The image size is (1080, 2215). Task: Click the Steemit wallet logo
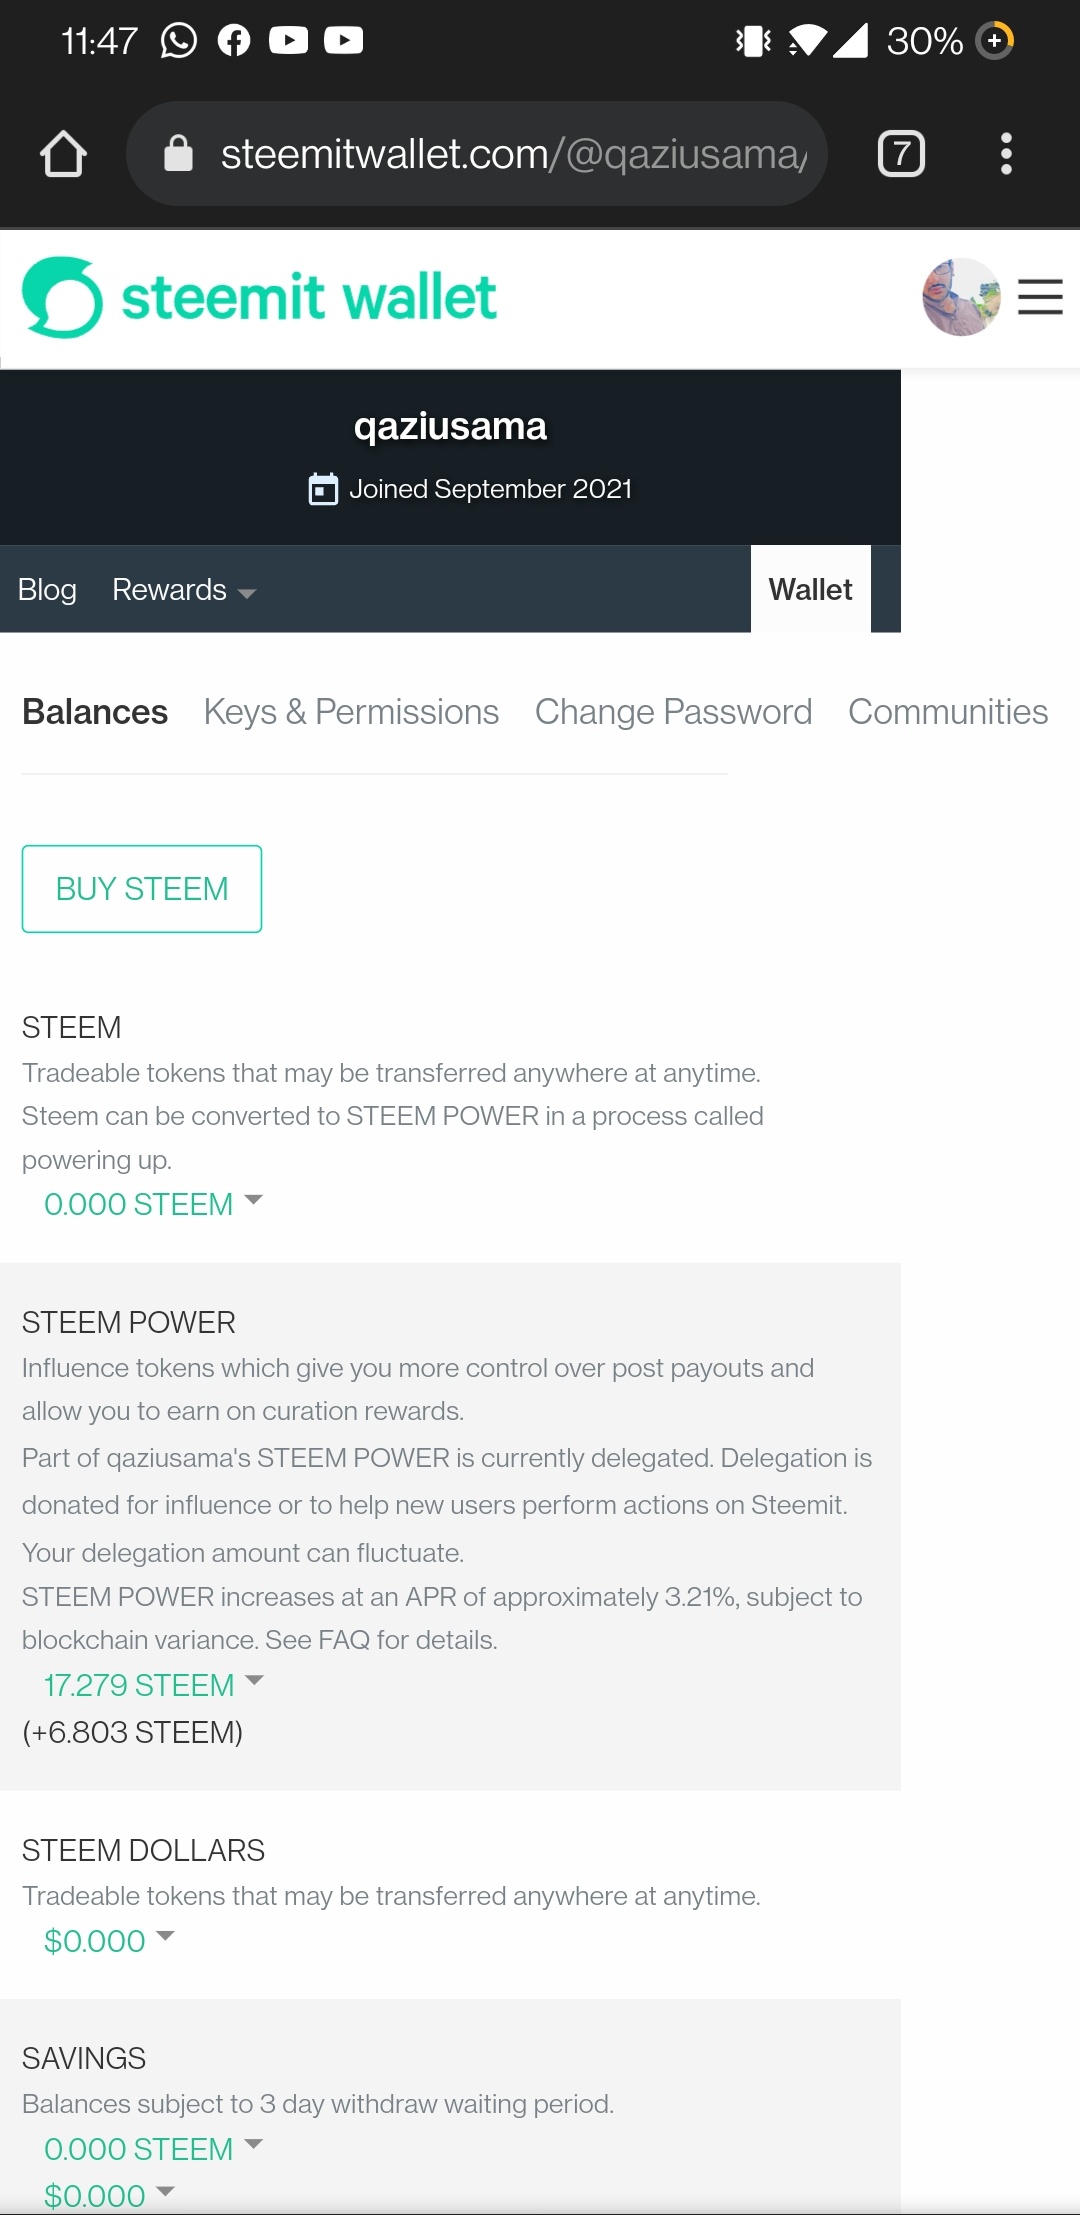(x=259, y=298)
